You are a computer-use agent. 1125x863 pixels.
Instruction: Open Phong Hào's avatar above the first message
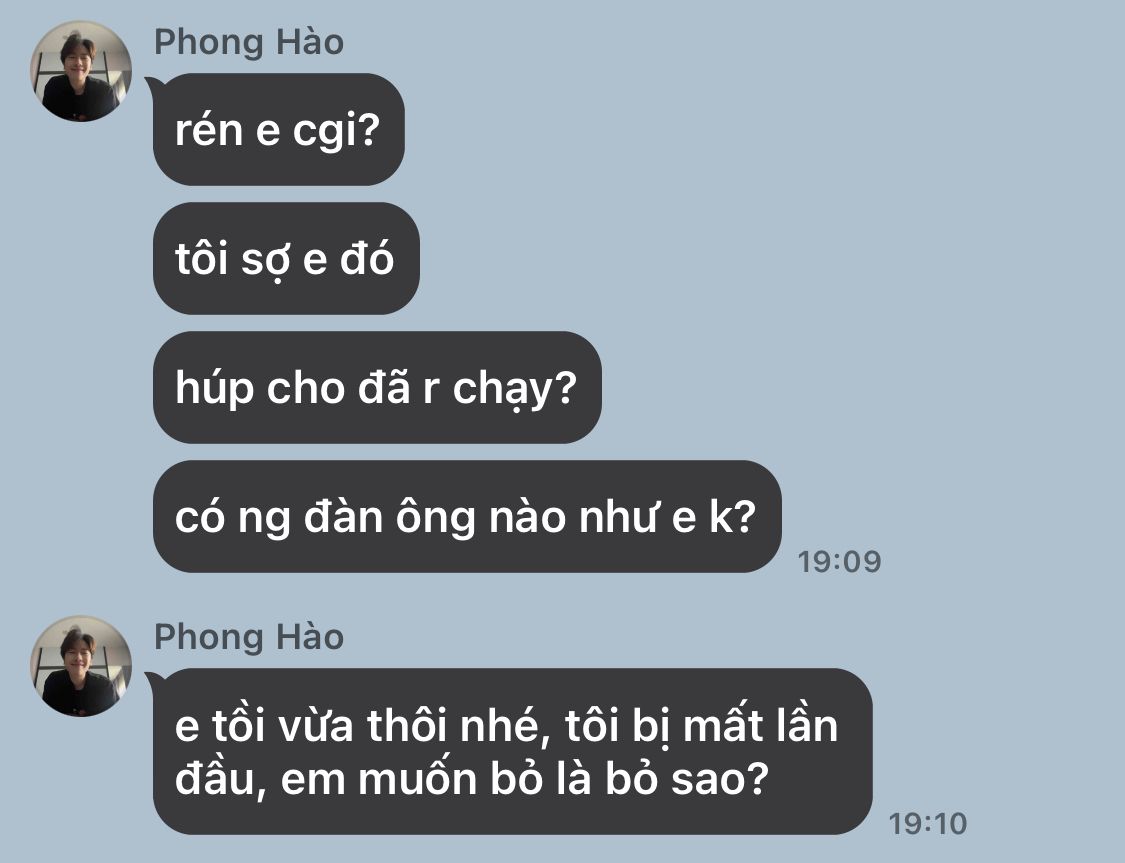click(81, 71)
